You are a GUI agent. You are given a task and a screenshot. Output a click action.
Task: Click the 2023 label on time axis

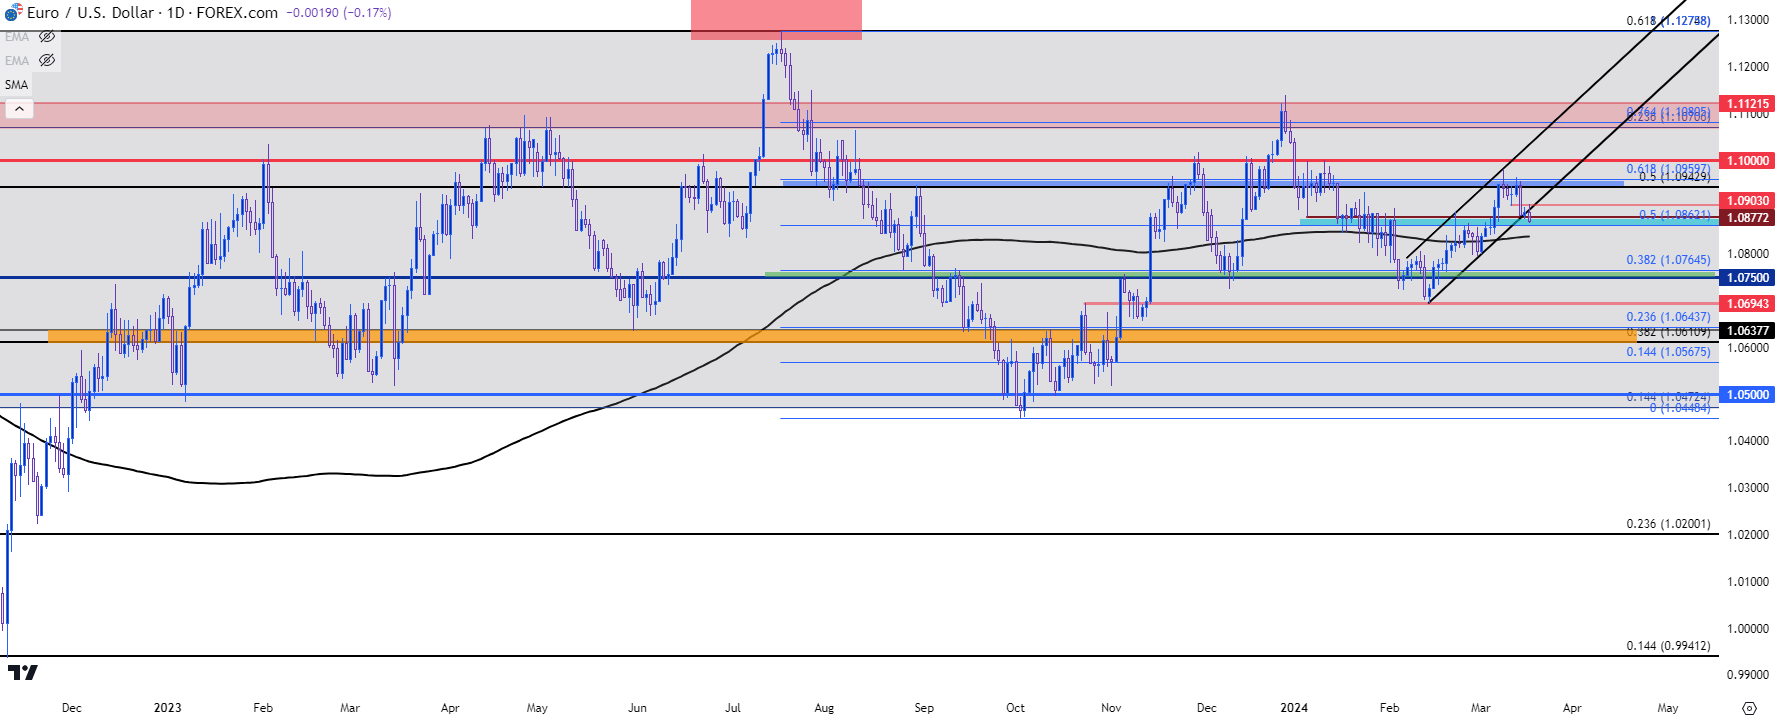point(168,708)
